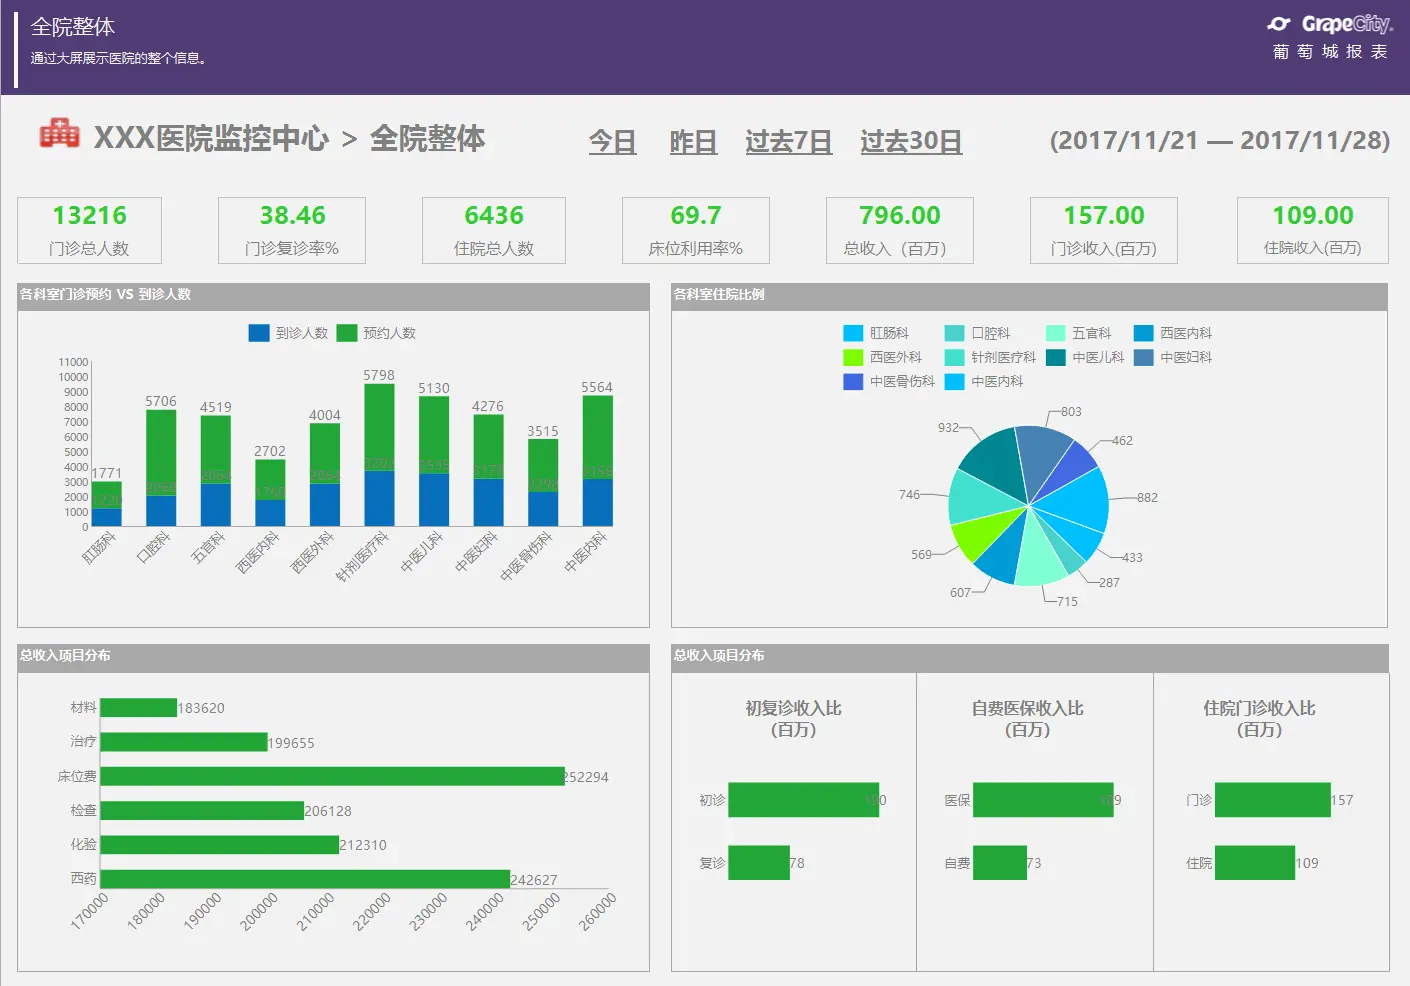Select the 昨日 time range link
The height and width of the screenshot is (986, 1410).
(693, 142)
